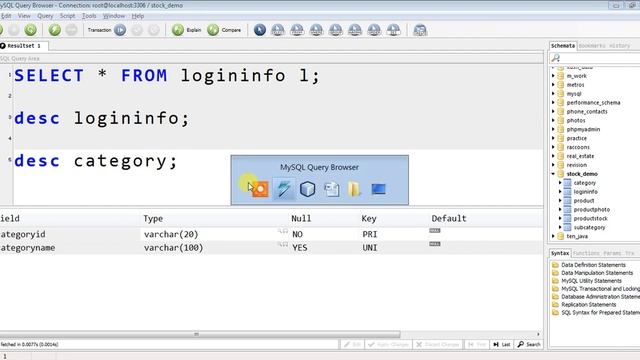Open Data Definition Statements folder
This screenshot has width=640, height=360.
coord(593,265)
